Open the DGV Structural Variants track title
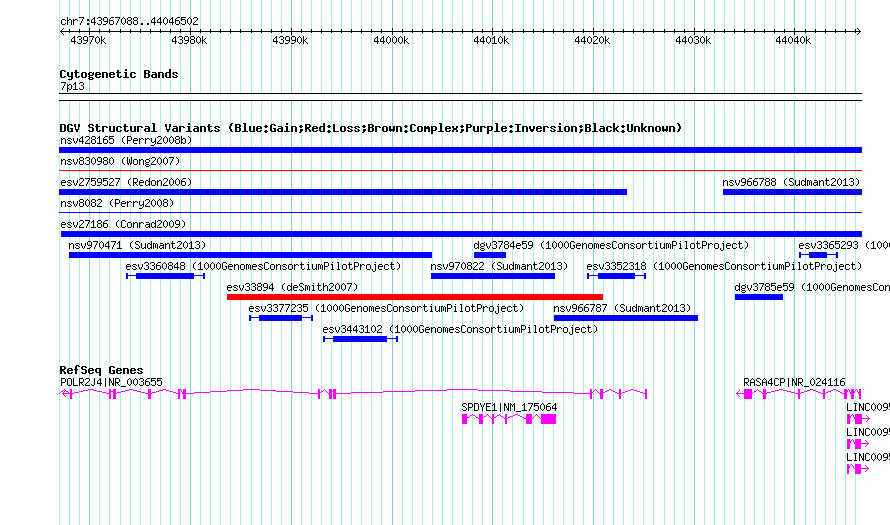890x525 pixels. coord(371,128)
